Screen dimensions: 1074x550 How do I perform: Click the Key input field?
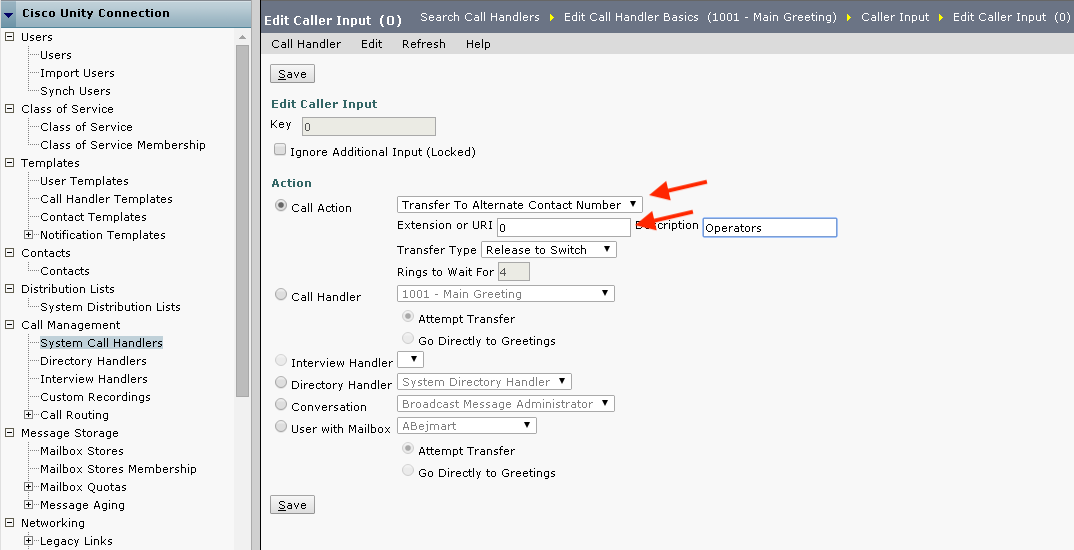[369, 127]
